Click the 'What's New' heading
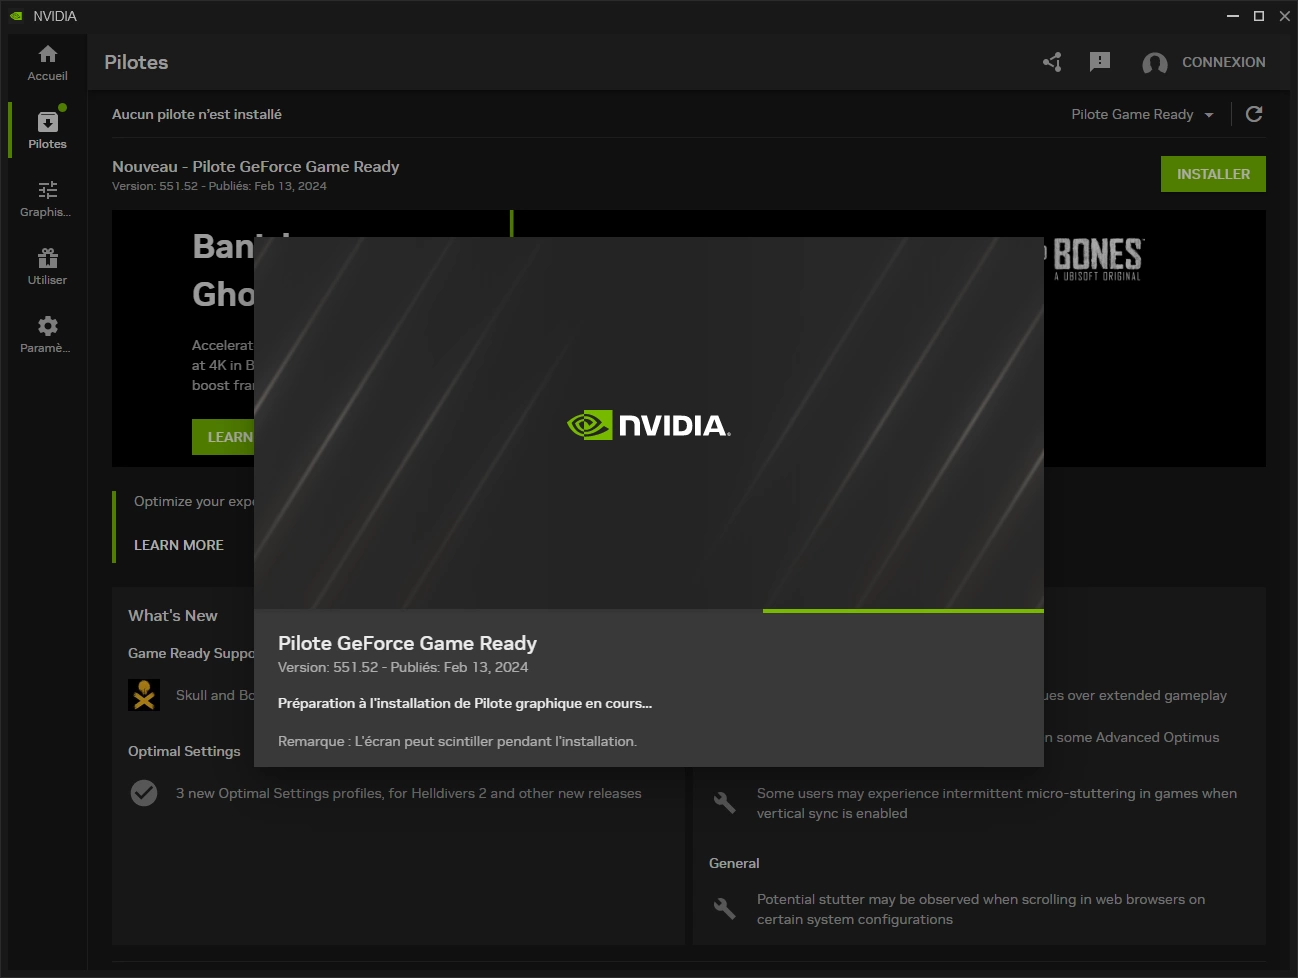Image resolution: width=1298 pixels, height=978 pixels. point(173,615)
